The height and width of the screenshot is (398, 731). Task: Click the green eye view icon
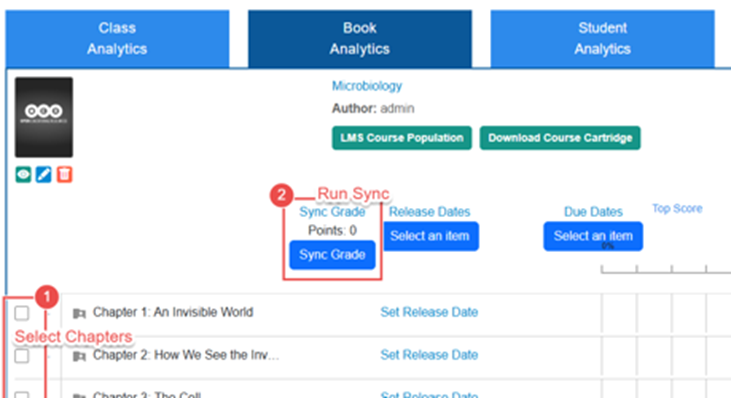click(23, 175)
